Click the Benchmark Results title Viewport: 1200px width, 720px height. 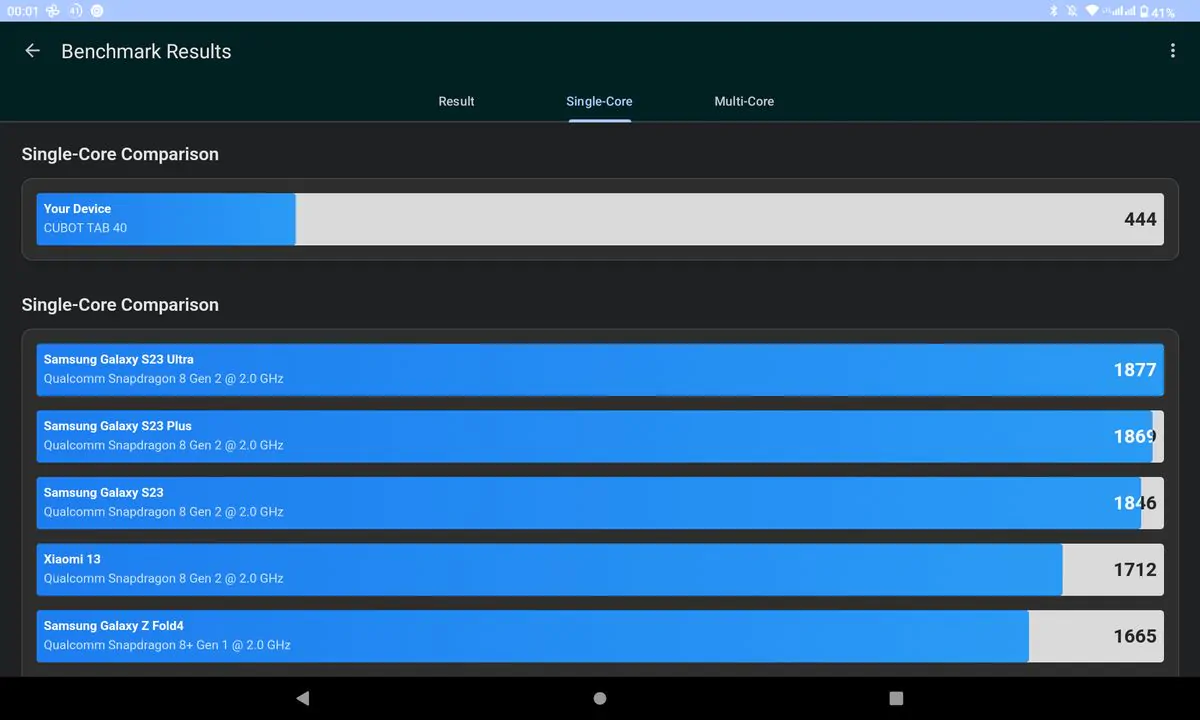click(146, 52)
